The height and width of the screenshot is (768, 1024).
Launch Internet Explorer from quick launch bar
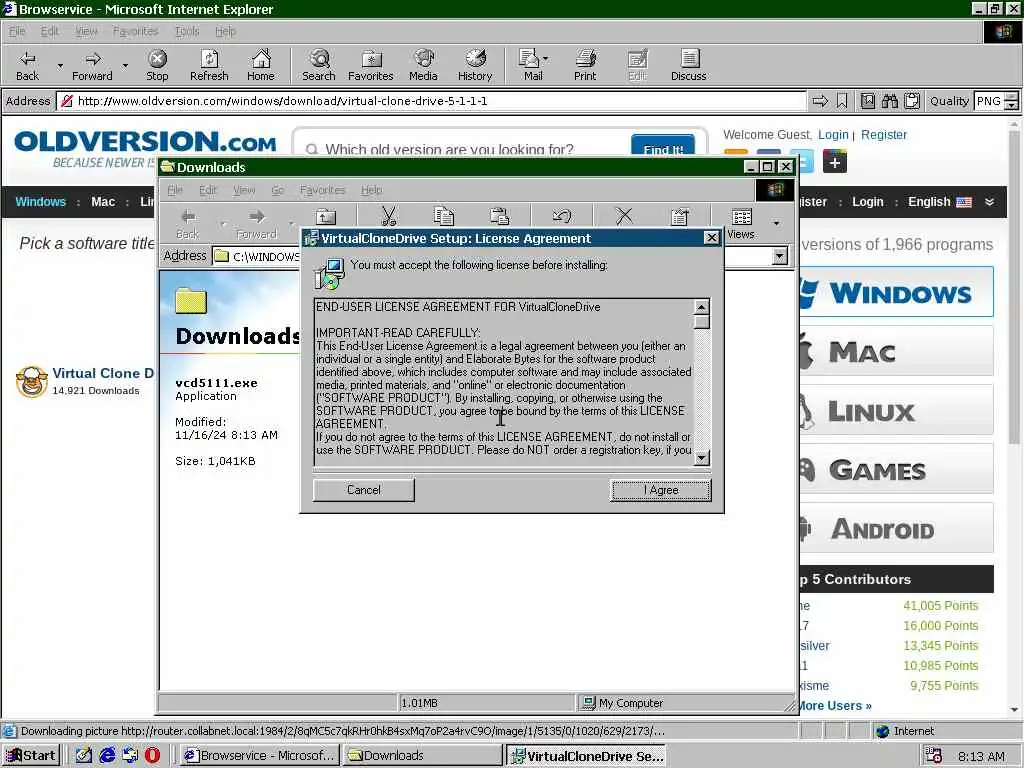point(107,756)
